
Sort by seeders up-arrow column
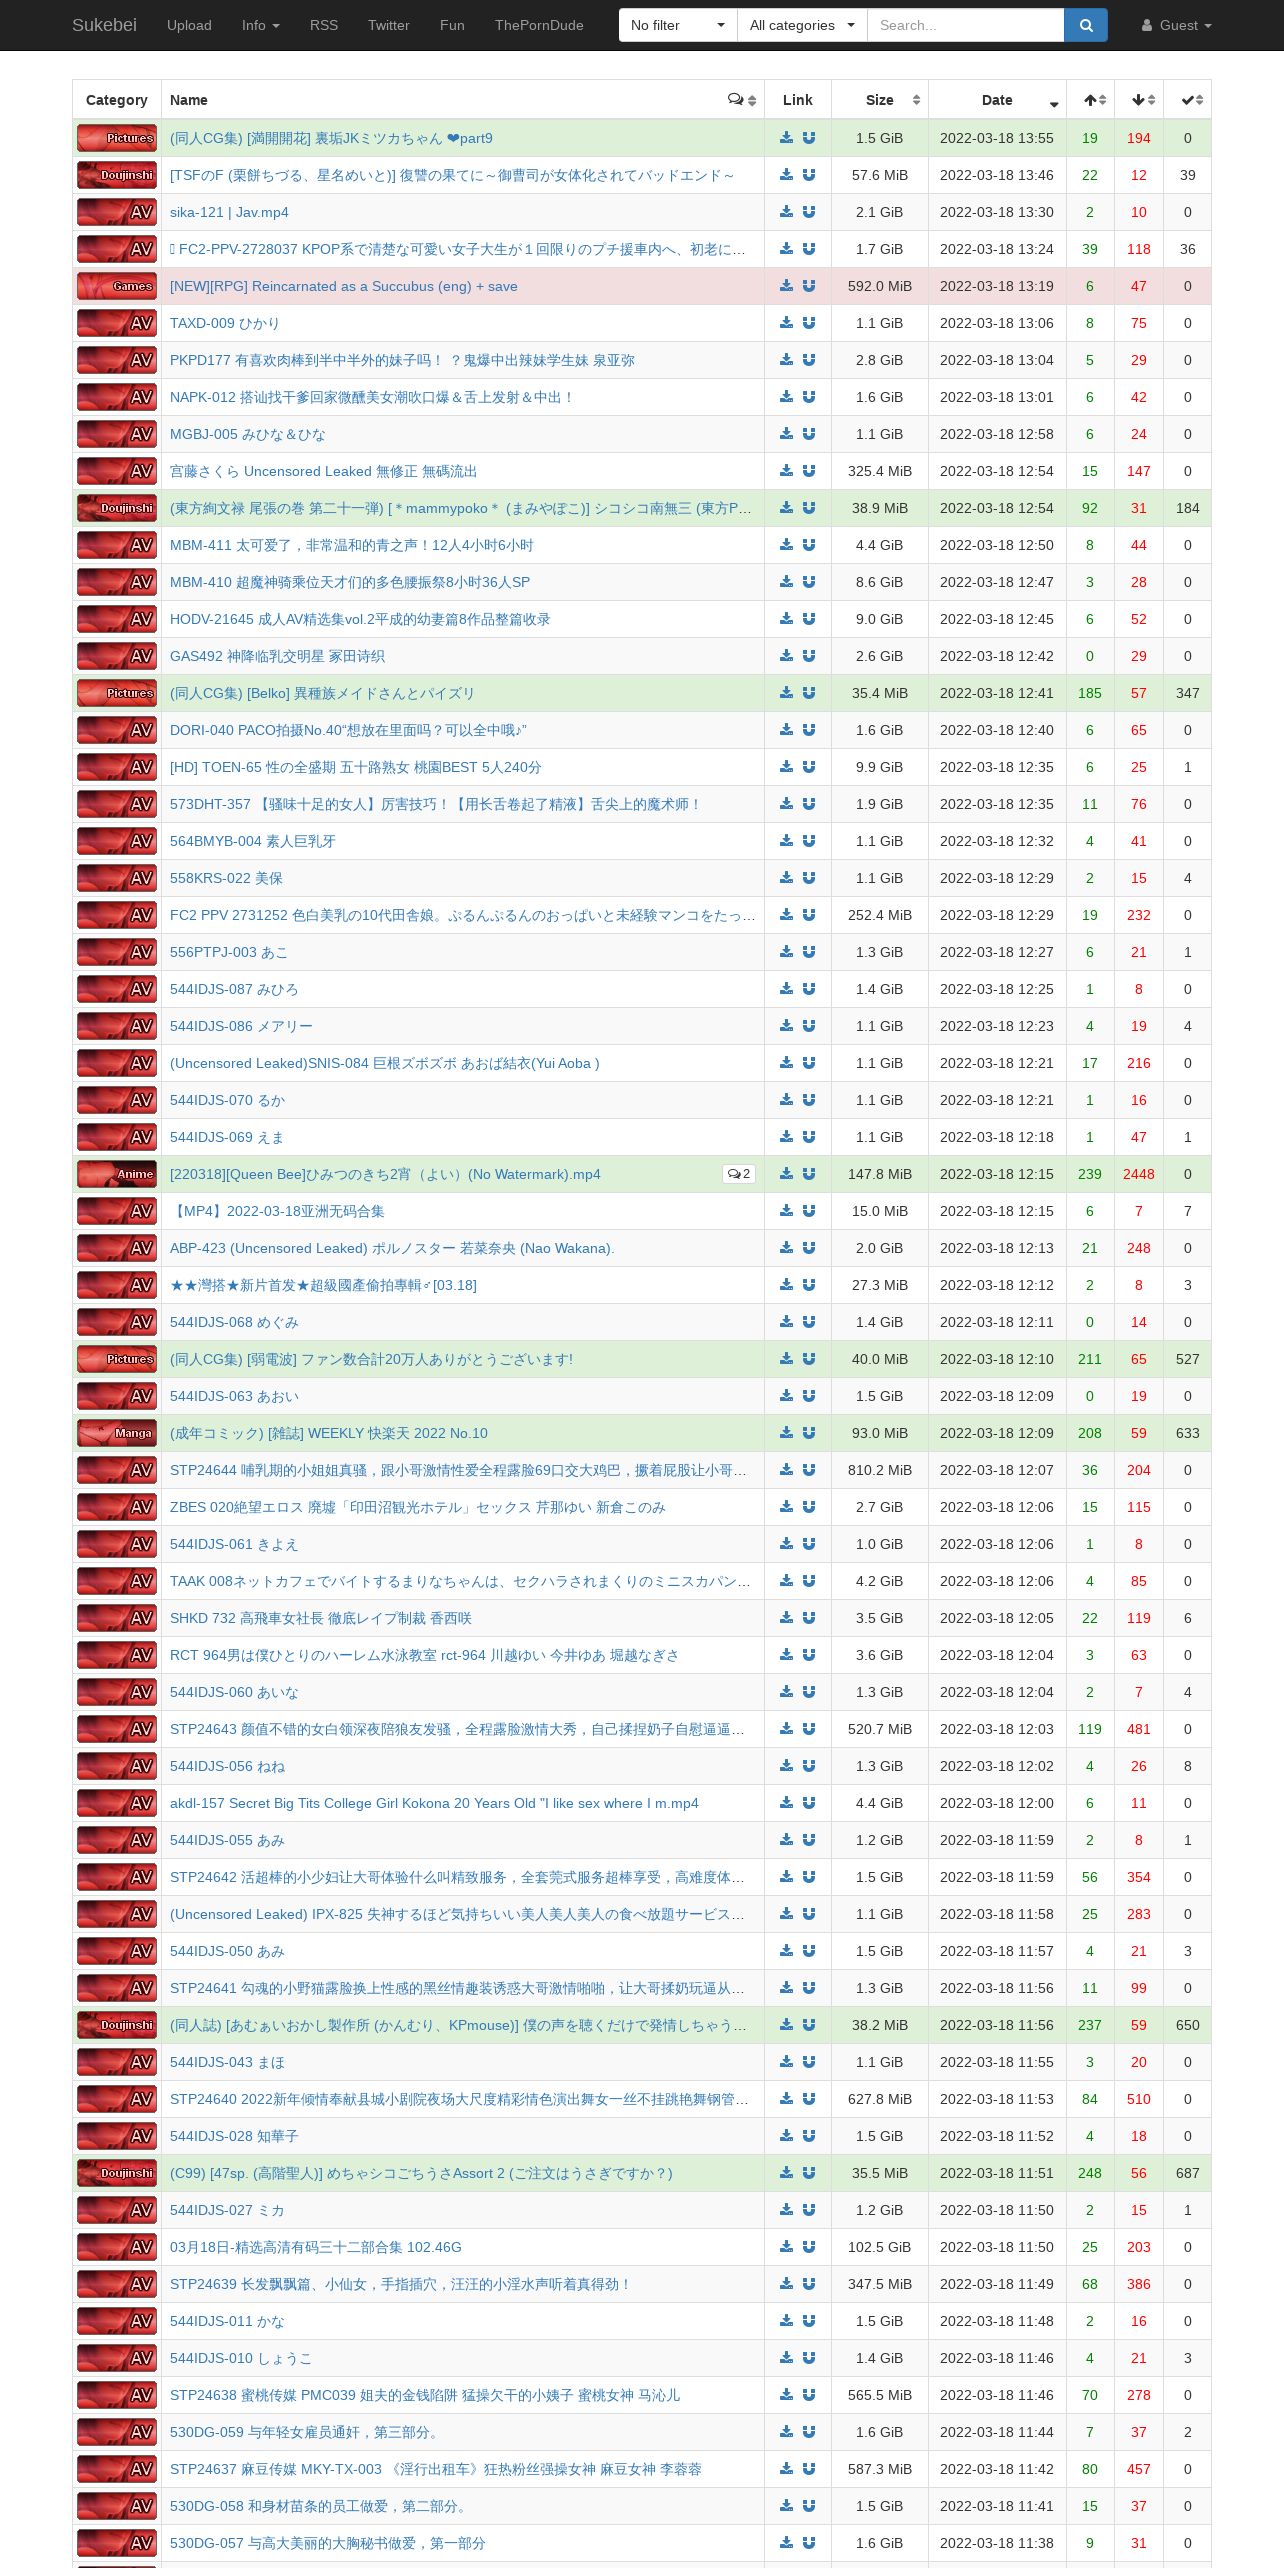1091,100
